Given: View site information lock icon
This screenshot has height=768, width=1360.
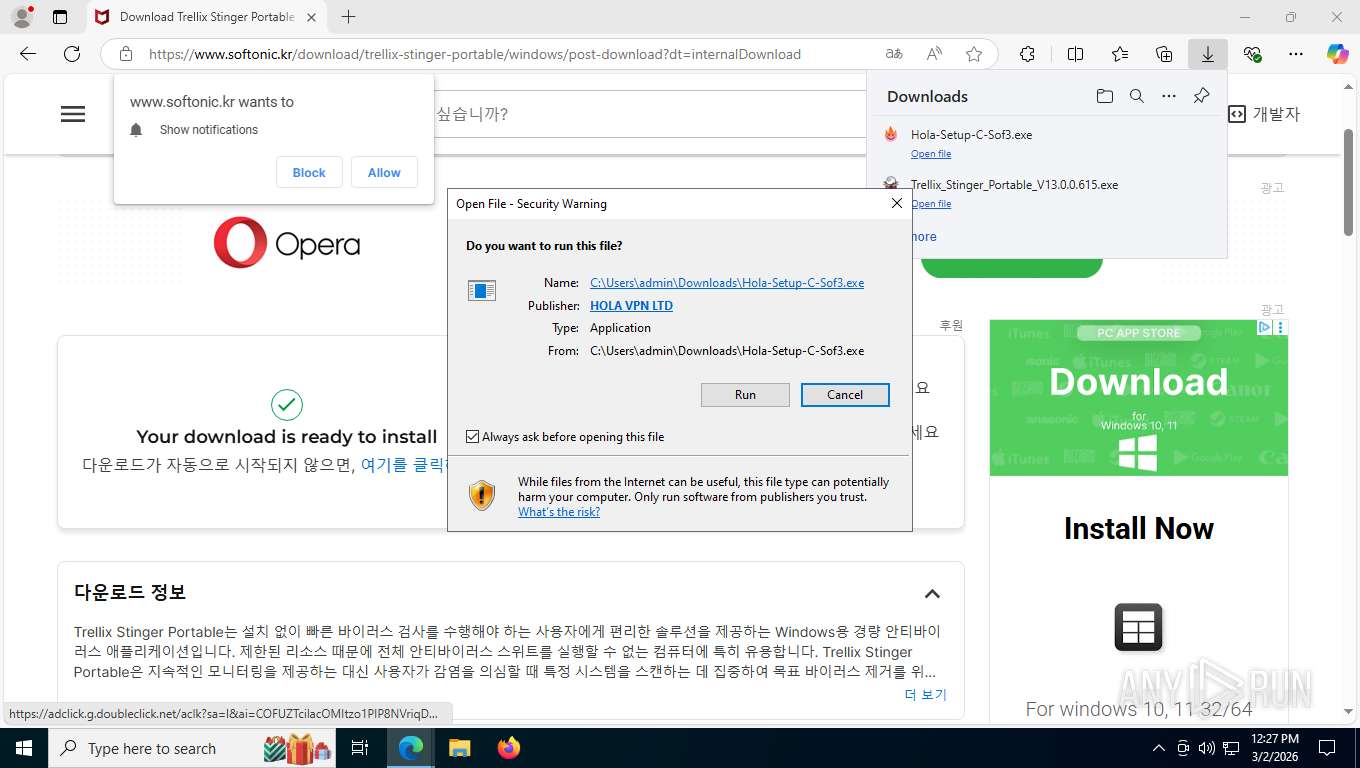Looking at the screenshot, I should pyautogui.click(x=125, y=54).
